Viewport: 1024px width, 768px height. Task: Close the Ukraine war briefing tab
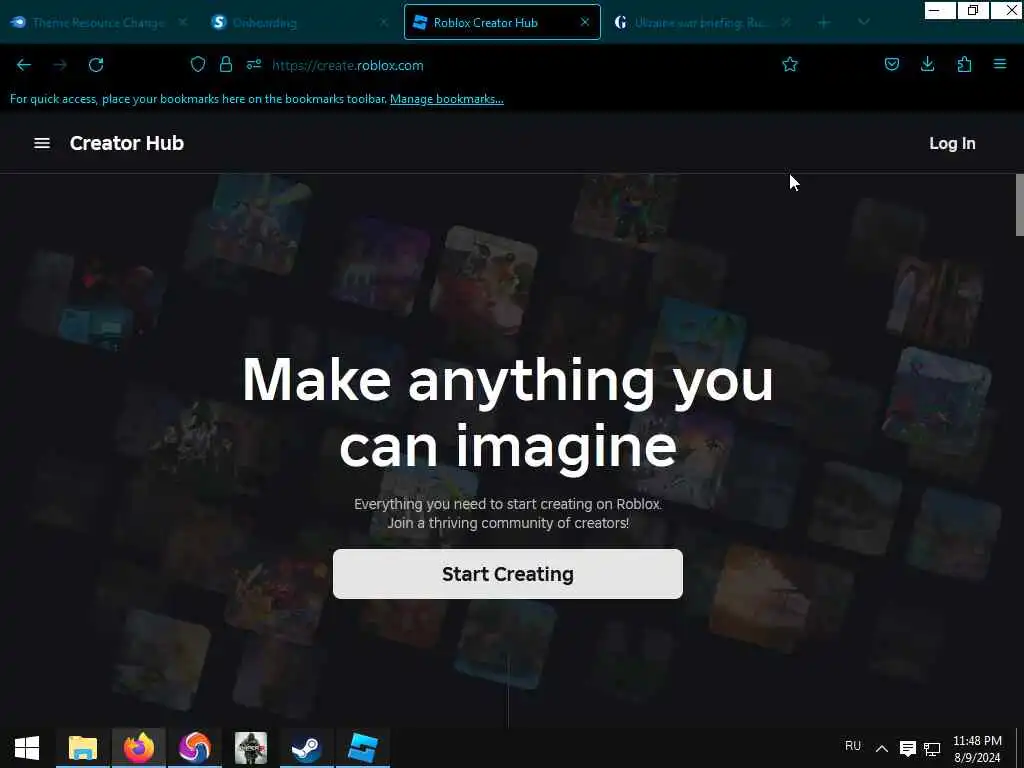pyautogui.click(x=786, y=22)
